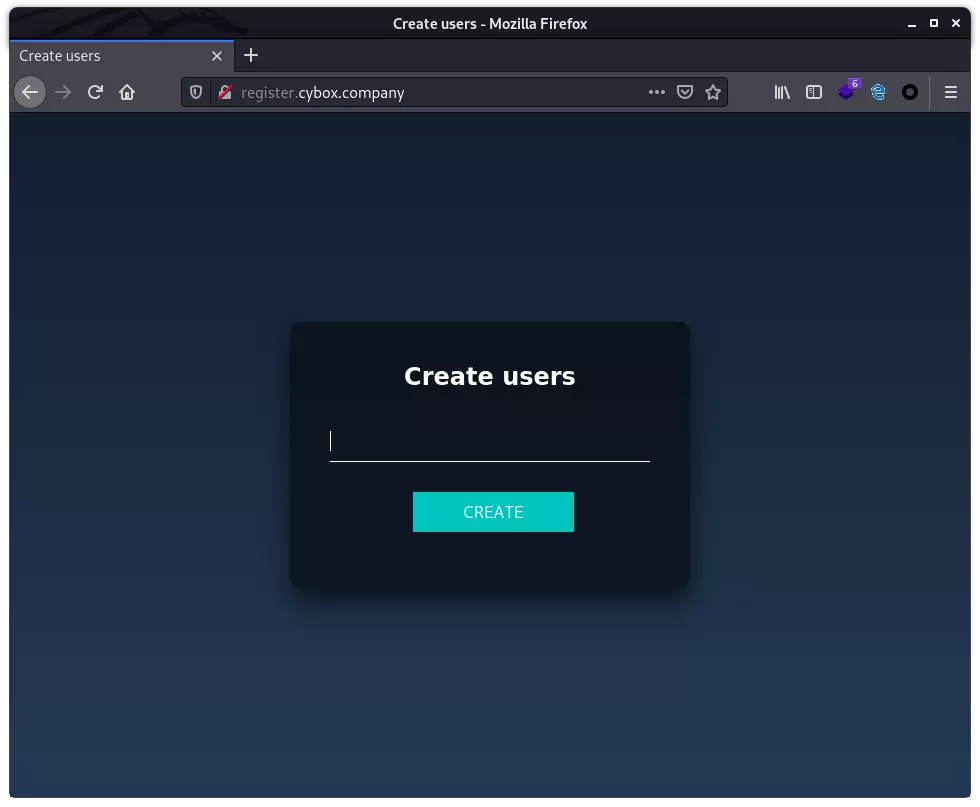Reload the current page

(95, 92)
